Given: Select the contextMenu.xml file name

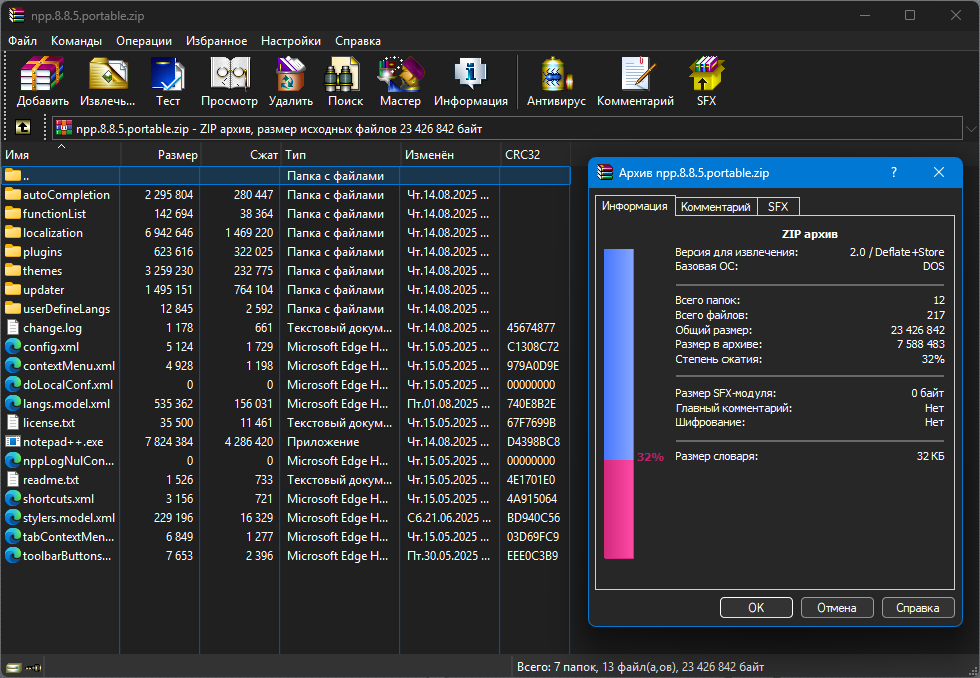Looking at the screenshot, I should [69, 366].
